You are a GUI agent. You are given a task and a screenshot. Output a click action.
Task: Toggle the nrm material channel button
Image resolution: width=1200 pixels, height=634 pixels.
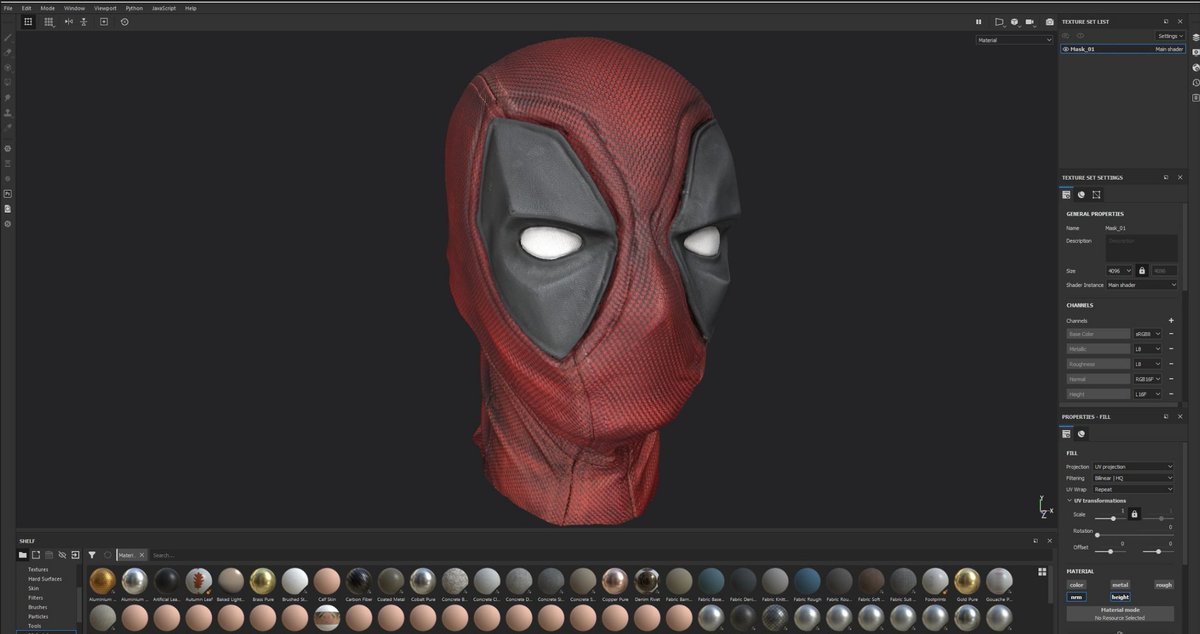coord(1076,597)
